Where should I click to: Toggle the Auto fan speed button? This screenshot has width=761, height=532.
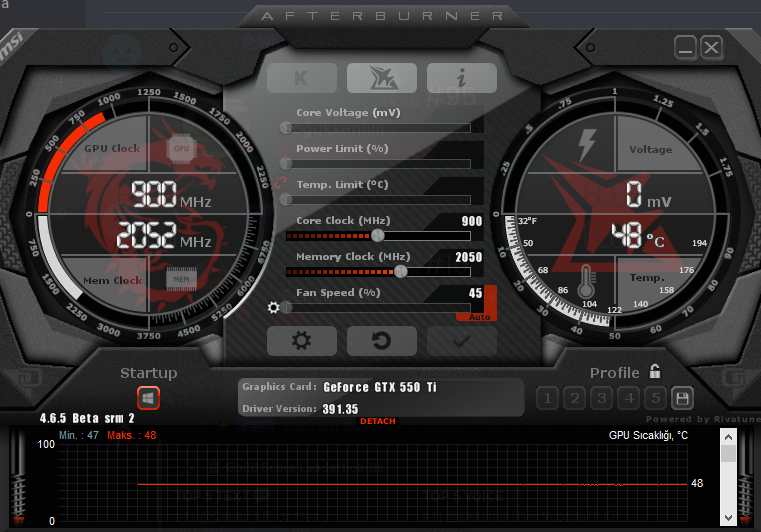coord(479,316)
